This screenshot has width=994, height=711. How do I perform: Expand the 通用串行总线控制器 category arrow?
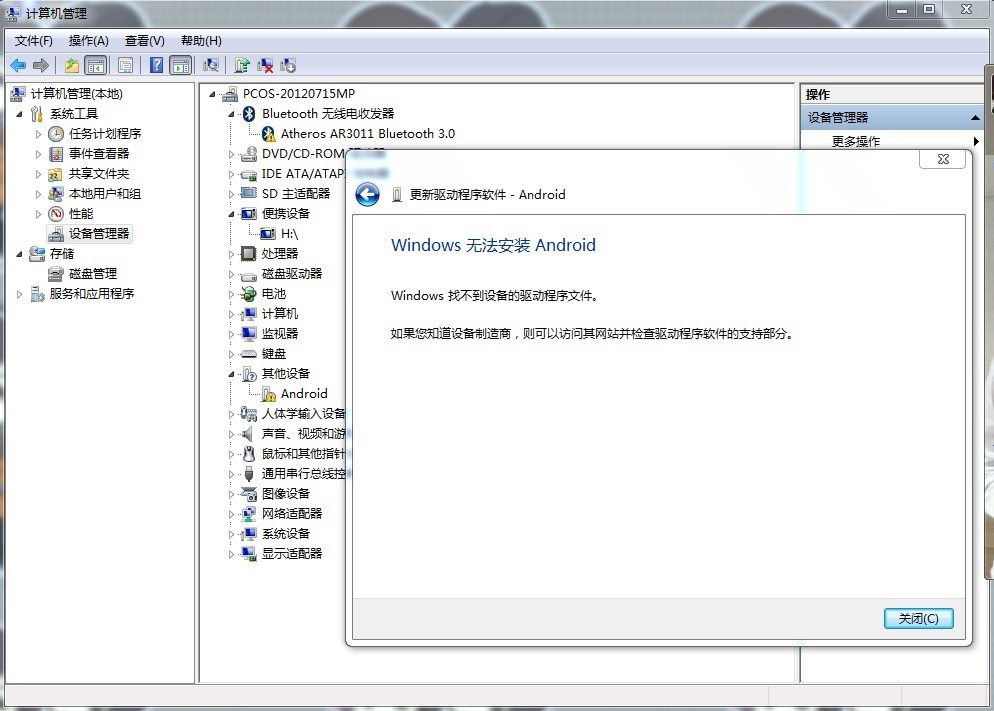coord(231,474)
